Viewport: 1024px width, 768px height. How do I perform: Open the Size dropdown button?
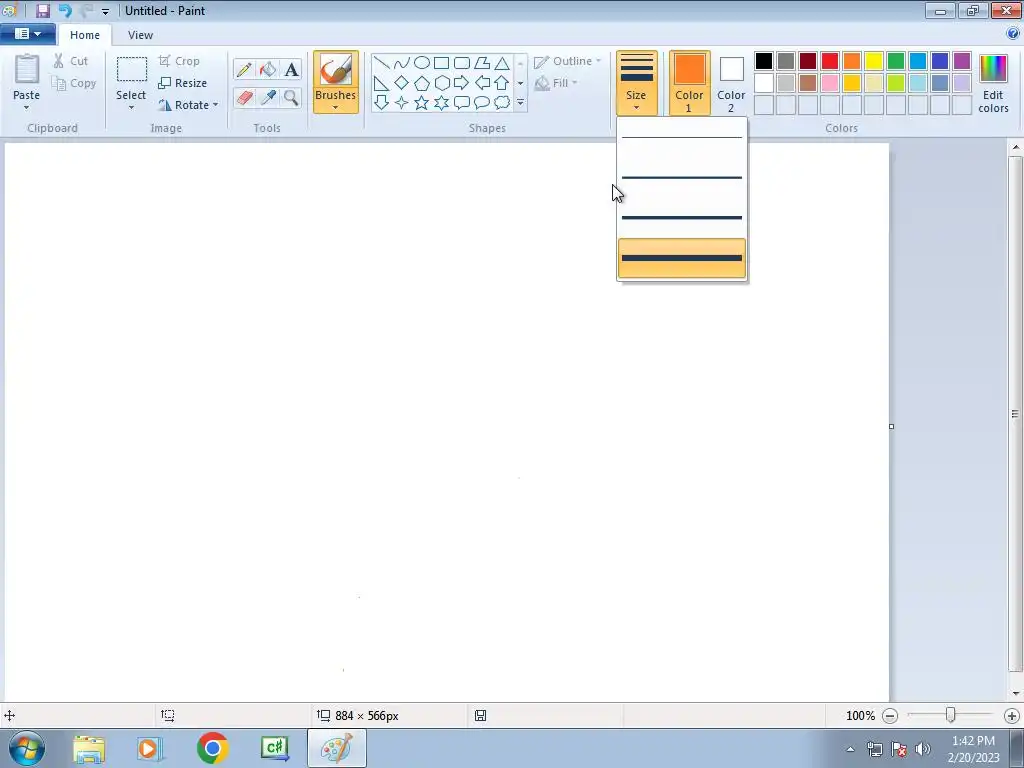[636, 83]
